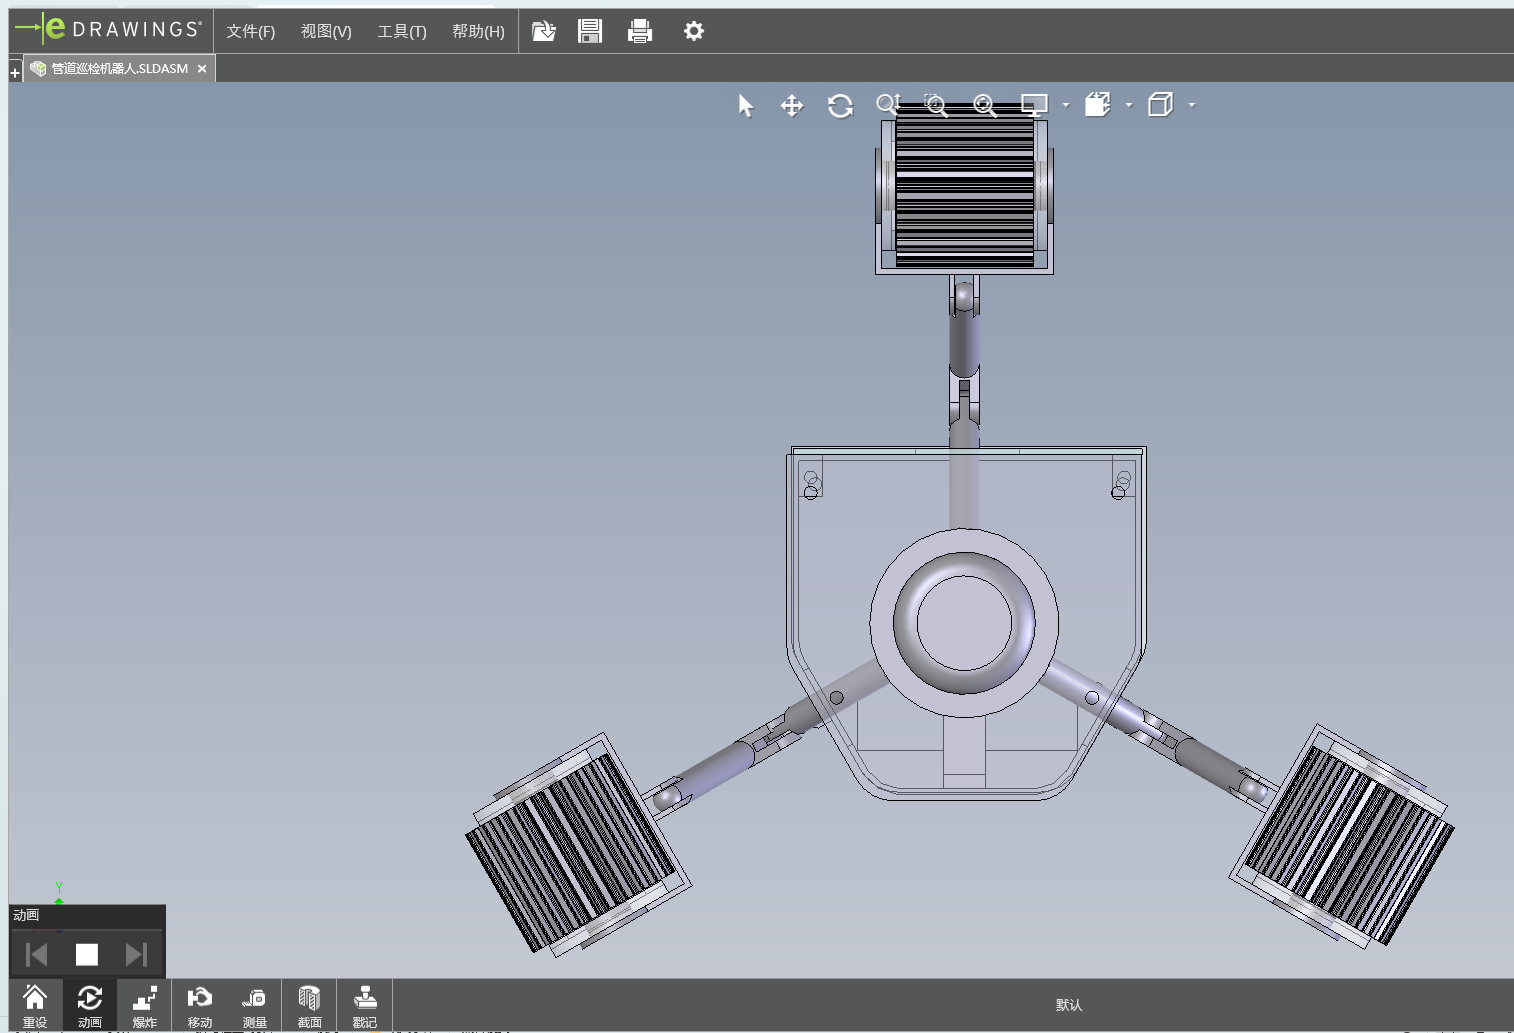The height and width of the screenshot is (1033, 1514).
Task: Click the Zoom to Fit icon
Action: [984, 105]
